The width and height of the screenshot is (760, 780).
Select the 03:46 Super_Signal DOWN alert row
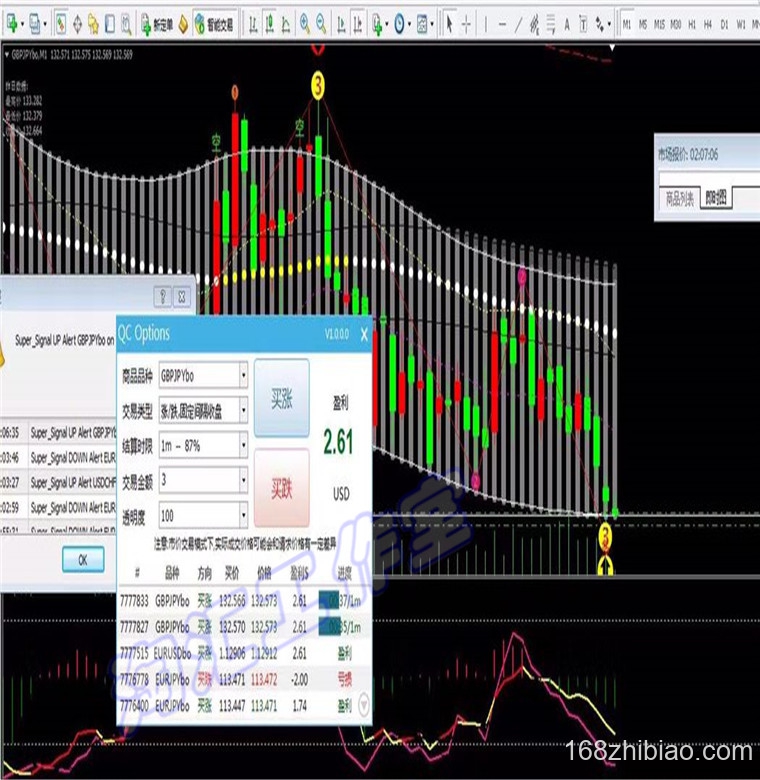[x=58, y=457]
